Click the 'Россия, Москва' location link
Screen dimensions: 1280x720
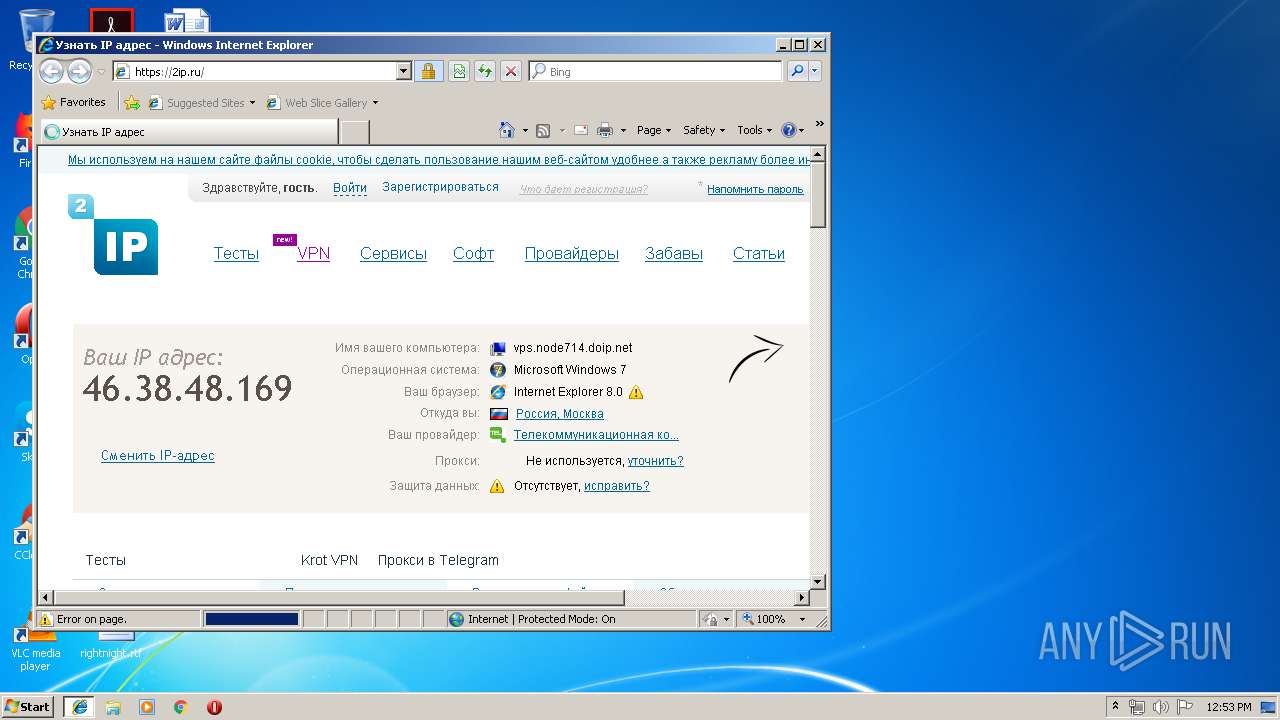[560, 414]
